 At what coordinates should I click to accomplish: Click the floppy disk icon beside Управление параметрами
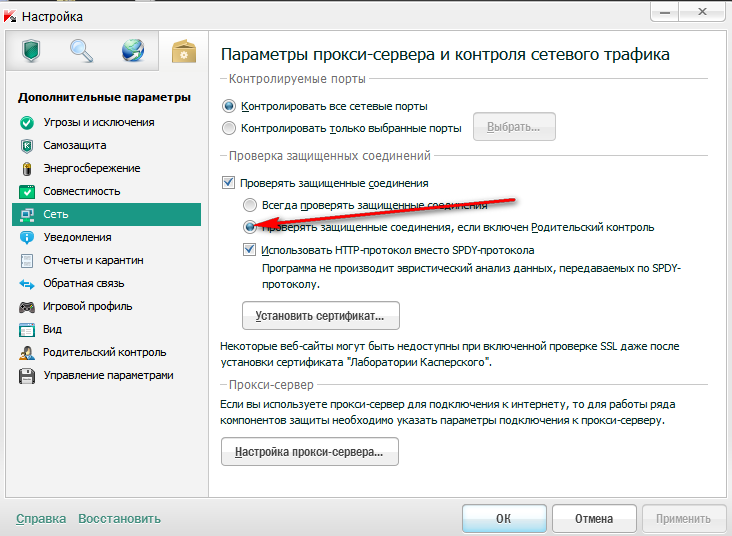[27, 376]
